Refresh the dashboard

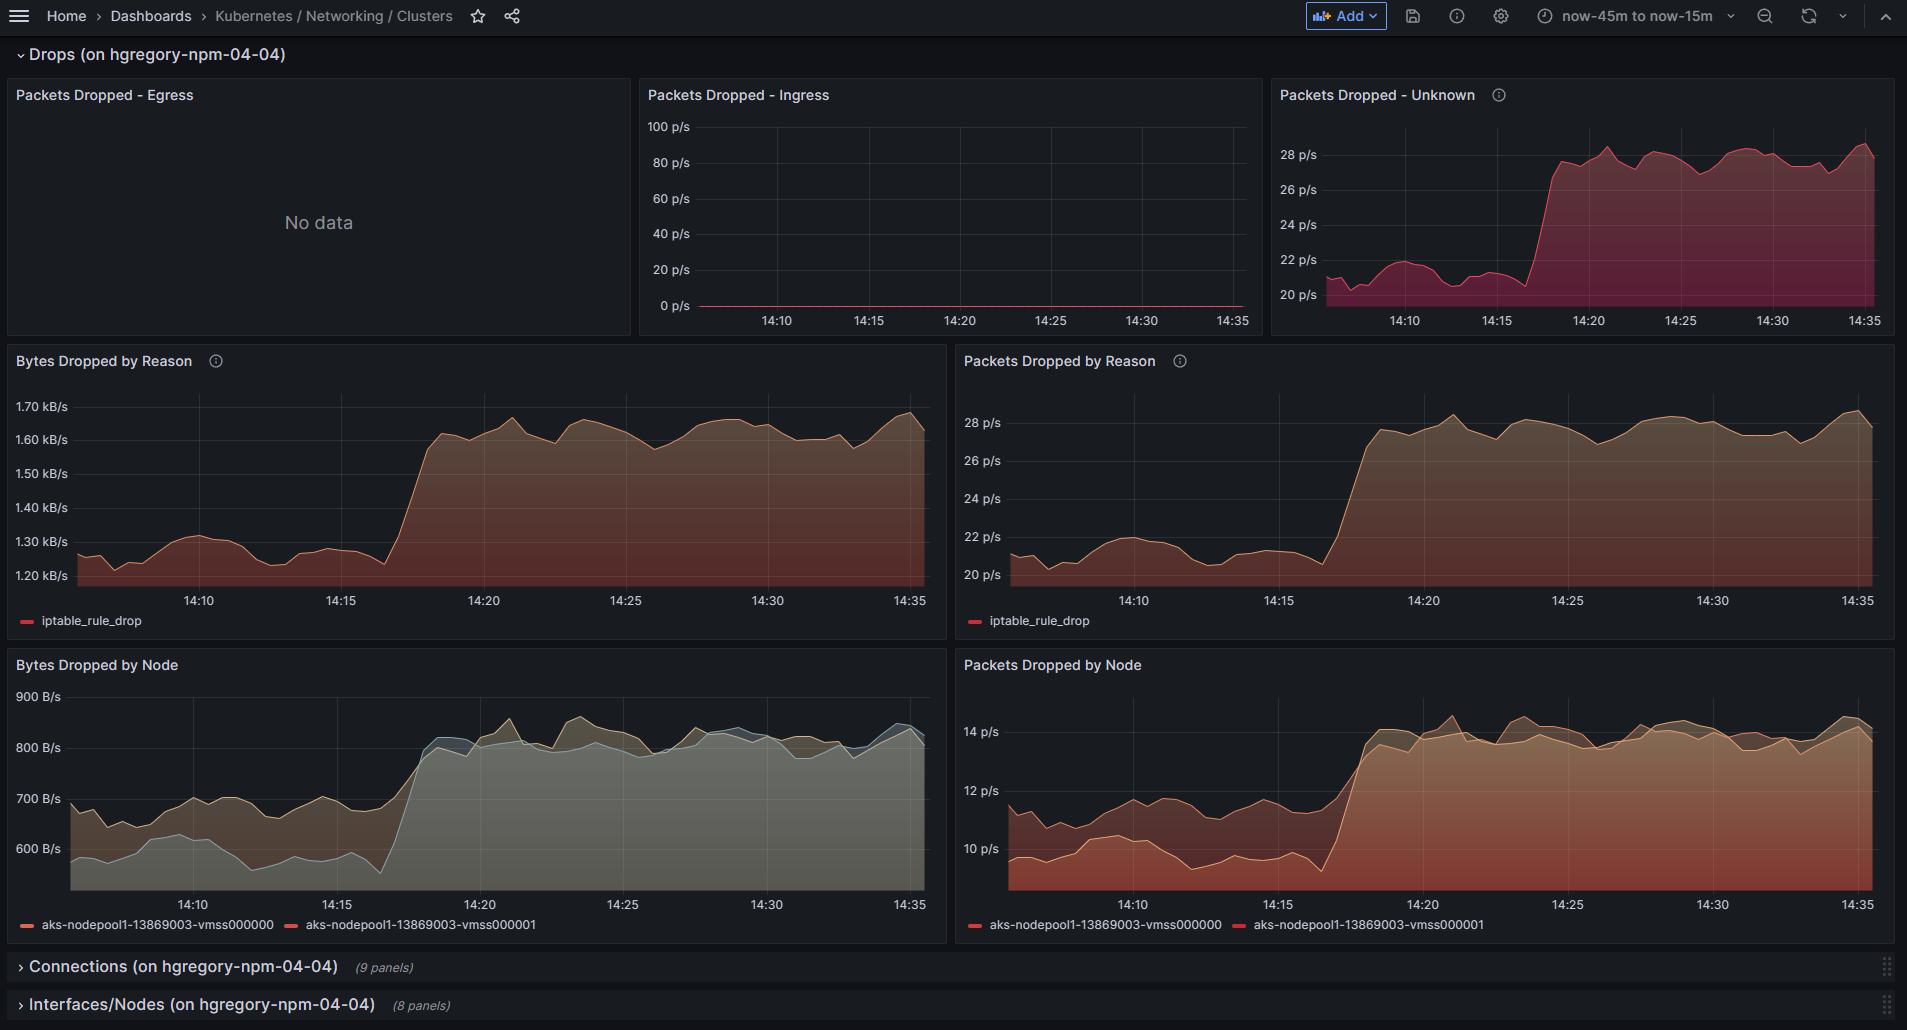pos(1809,16)
